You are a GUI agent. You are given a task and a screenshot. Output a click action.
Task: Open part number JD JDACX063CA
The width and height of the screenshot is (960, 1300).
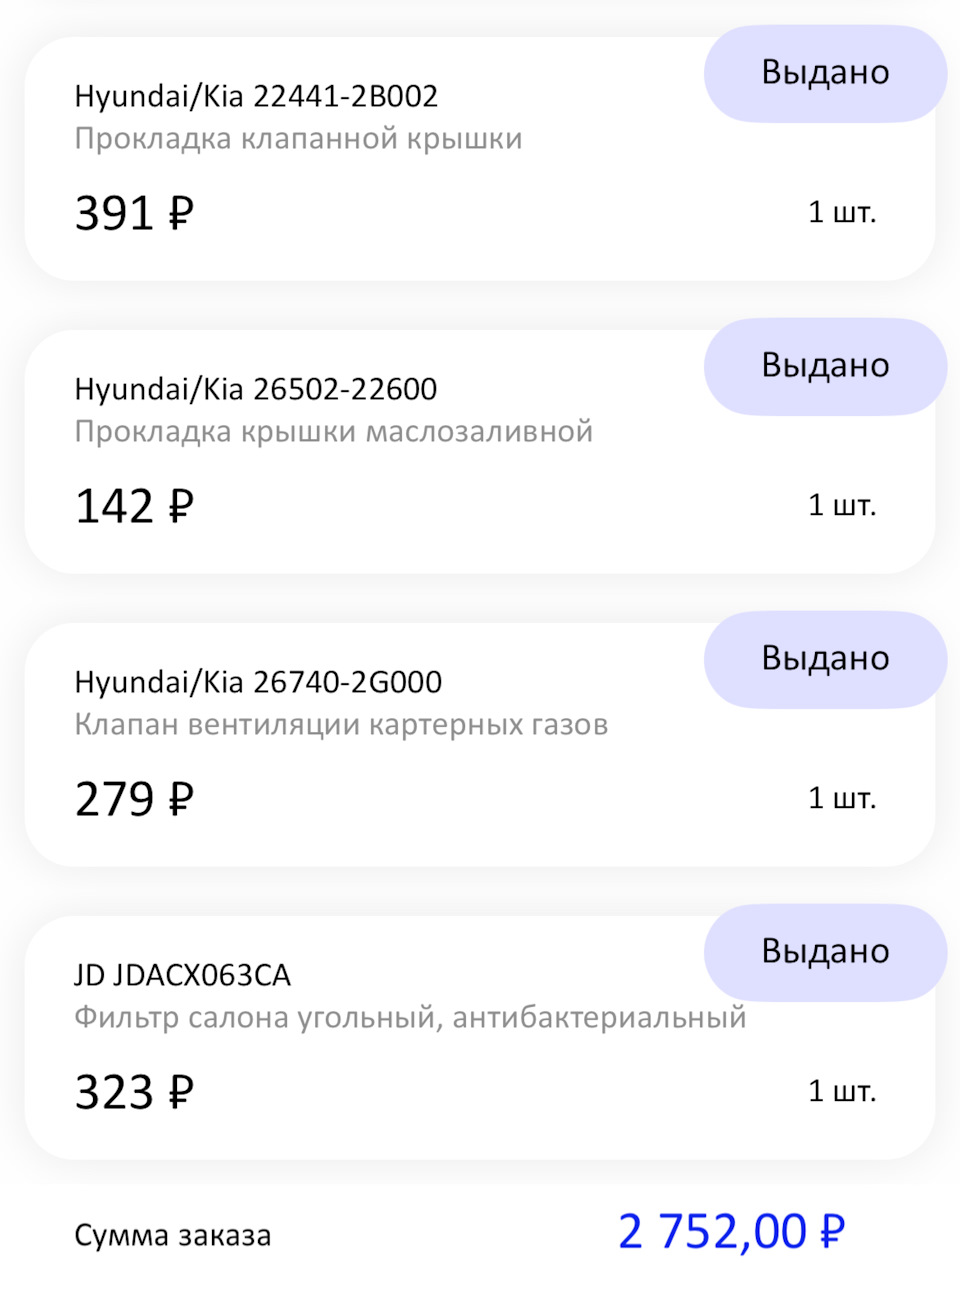point(182,976)
